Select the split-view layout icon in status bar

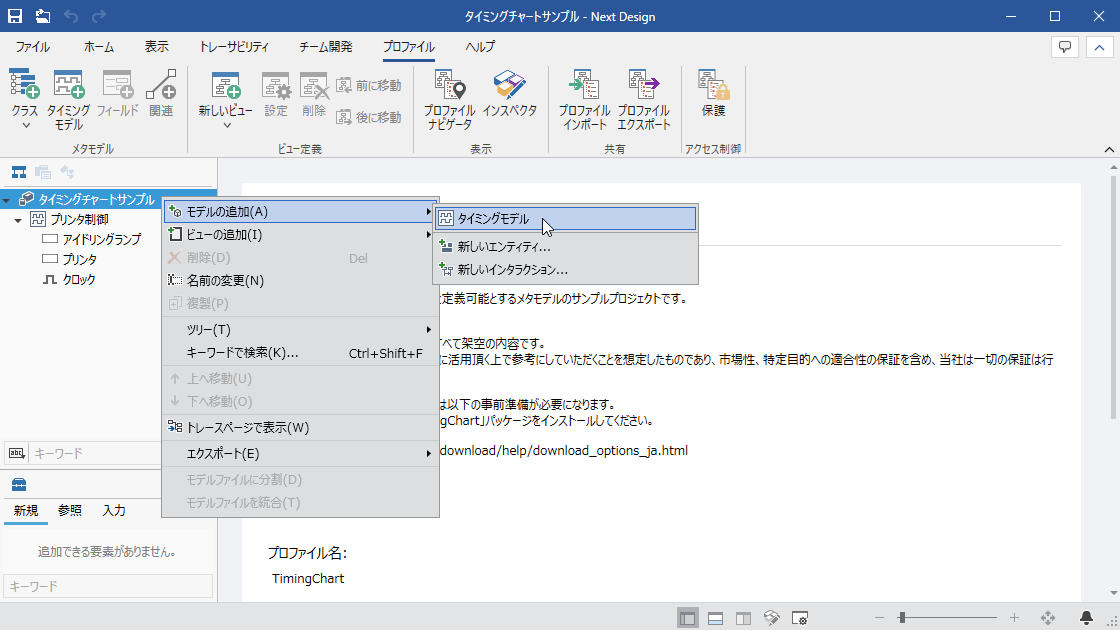pos(744,619)
